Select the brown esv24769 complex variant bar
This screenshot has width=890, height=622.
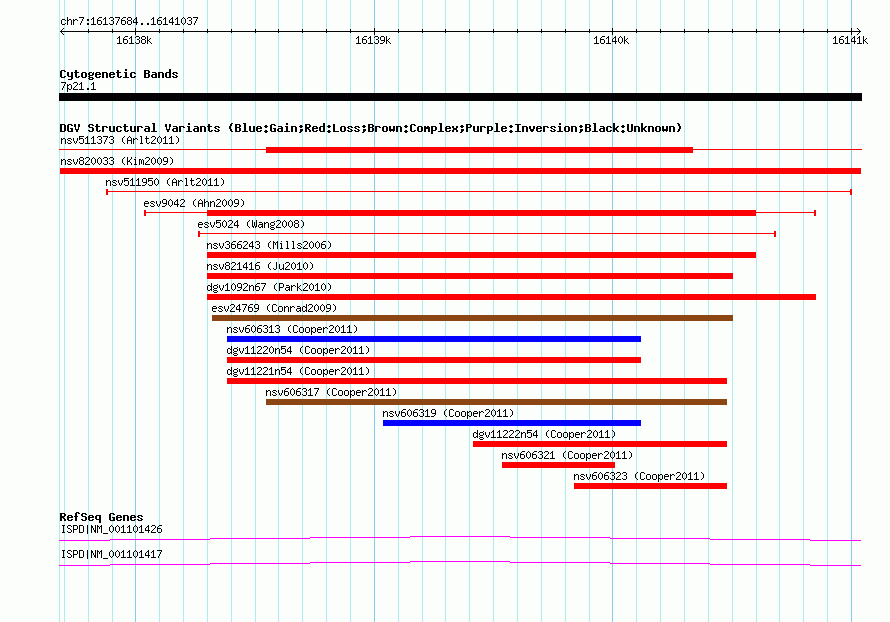pyautogui.click(x=472, y=318)
